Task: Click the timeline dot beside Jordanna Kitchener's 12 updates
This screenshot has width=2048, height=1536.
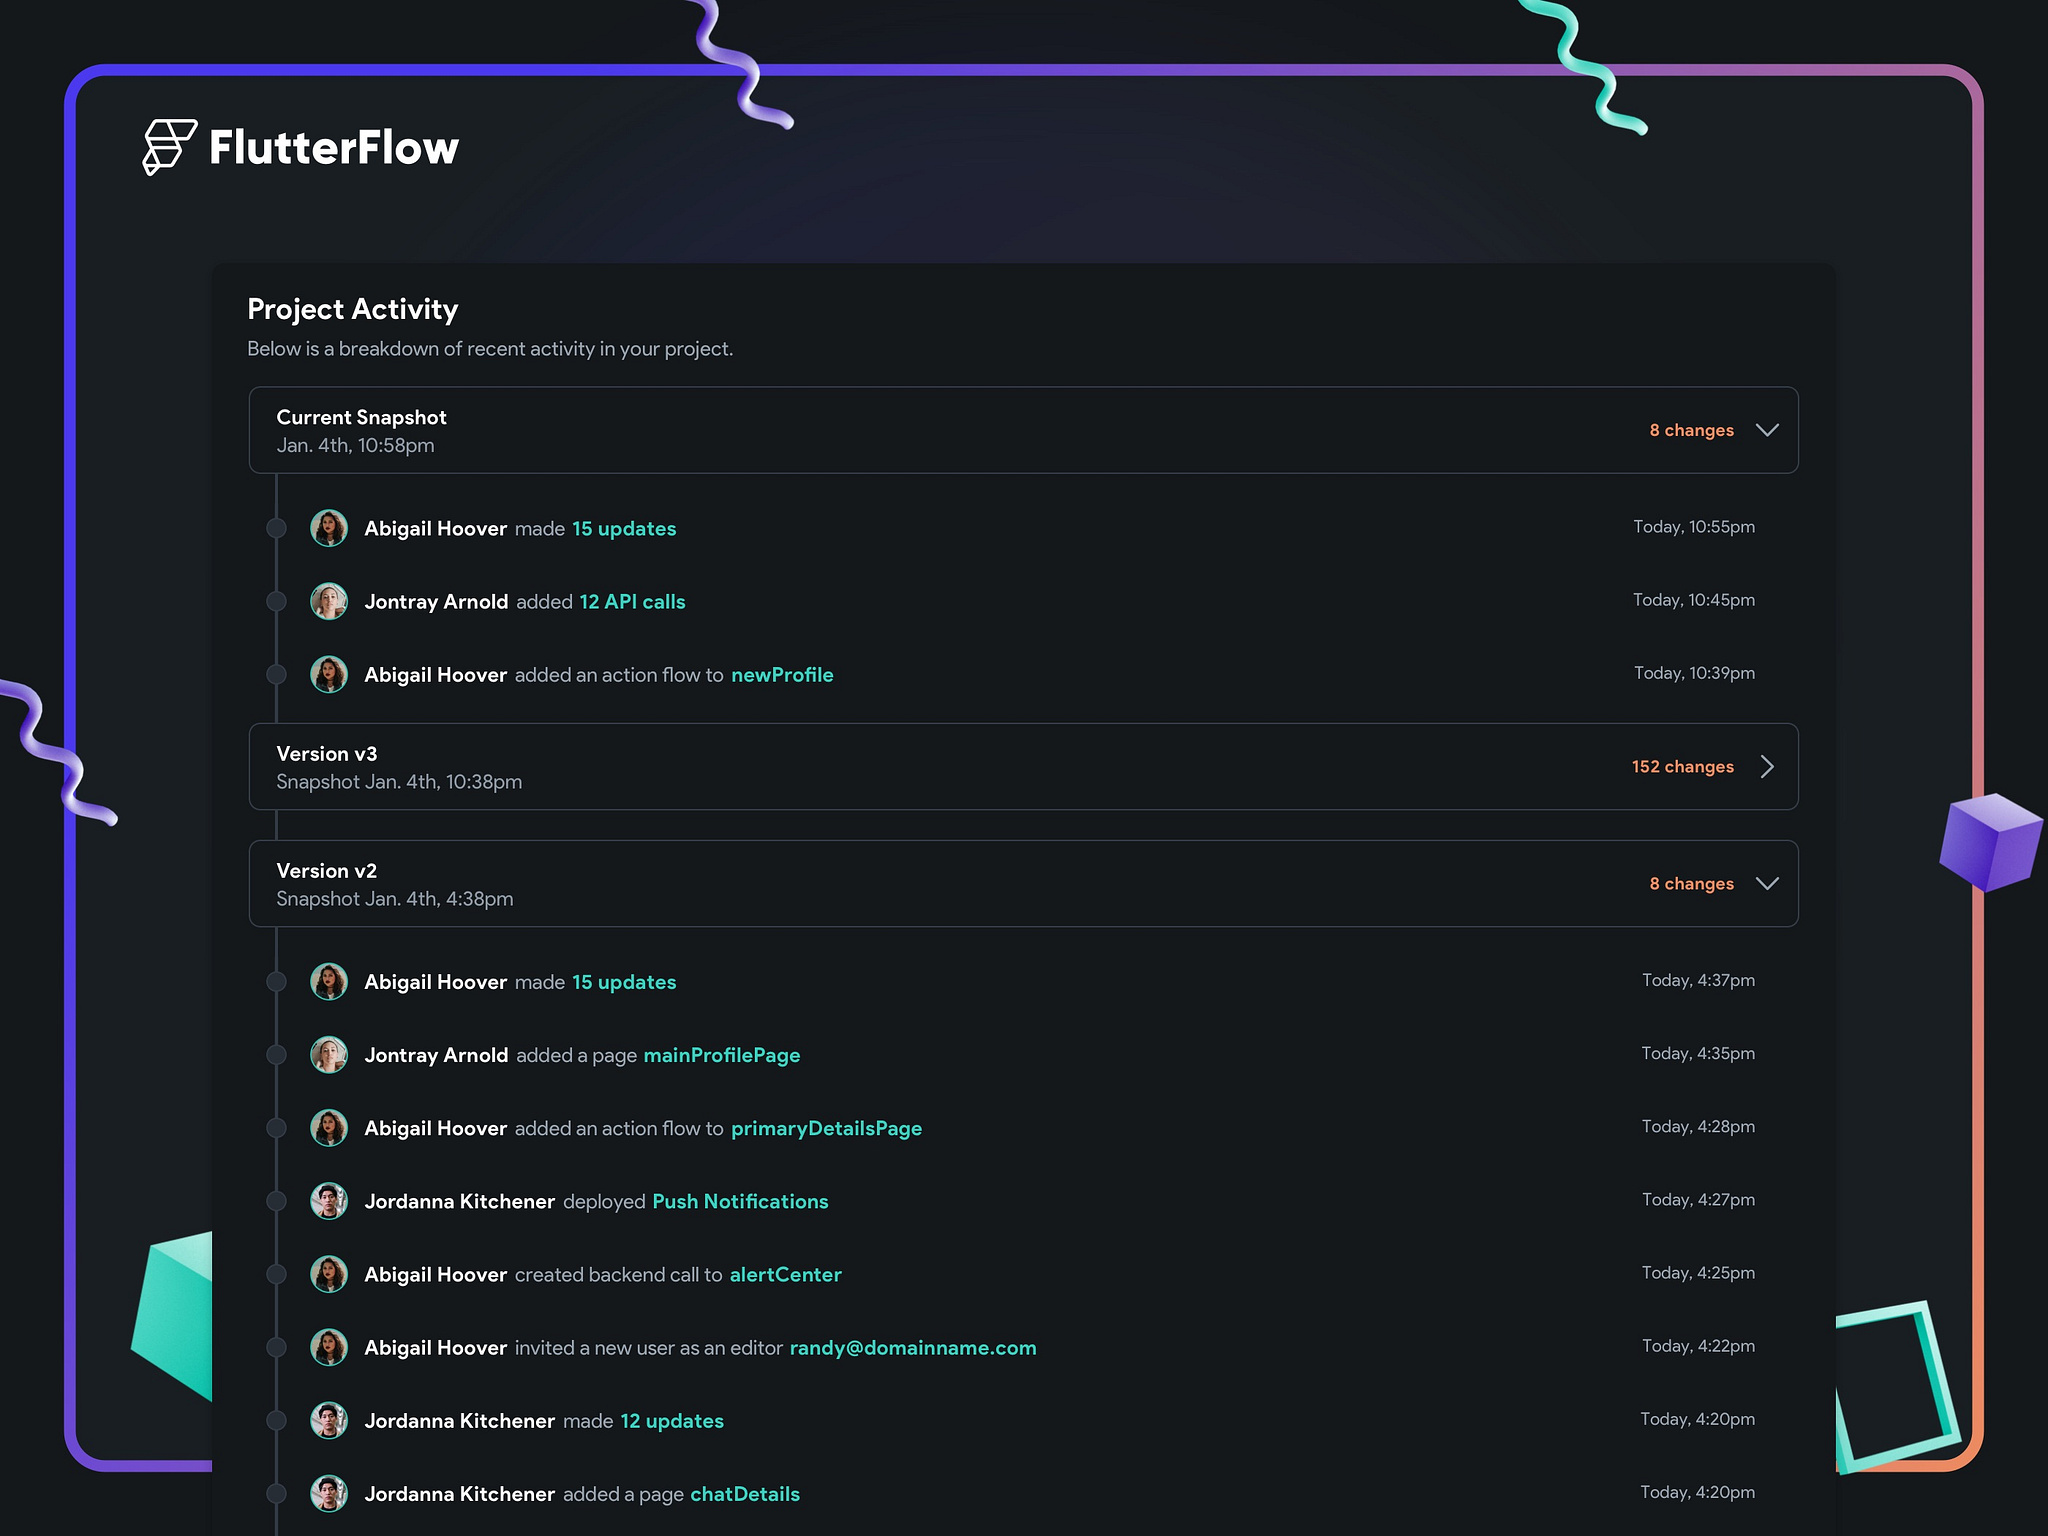Action: point(277,1420)
